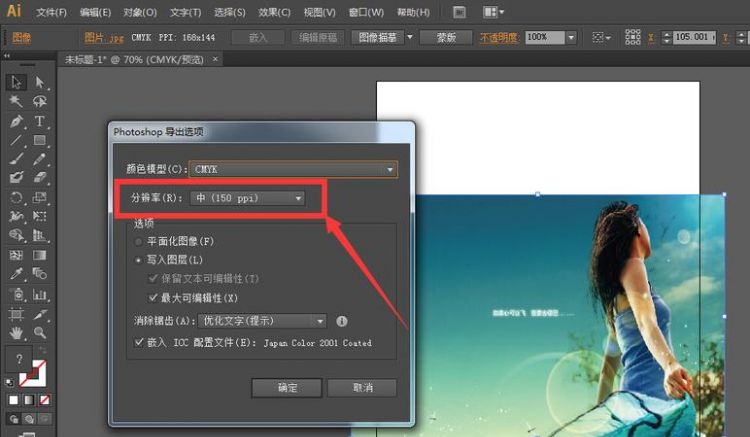Screen dimensions: 750x437
Task: Switch to Color fill mode button
Action: [13, 400]
